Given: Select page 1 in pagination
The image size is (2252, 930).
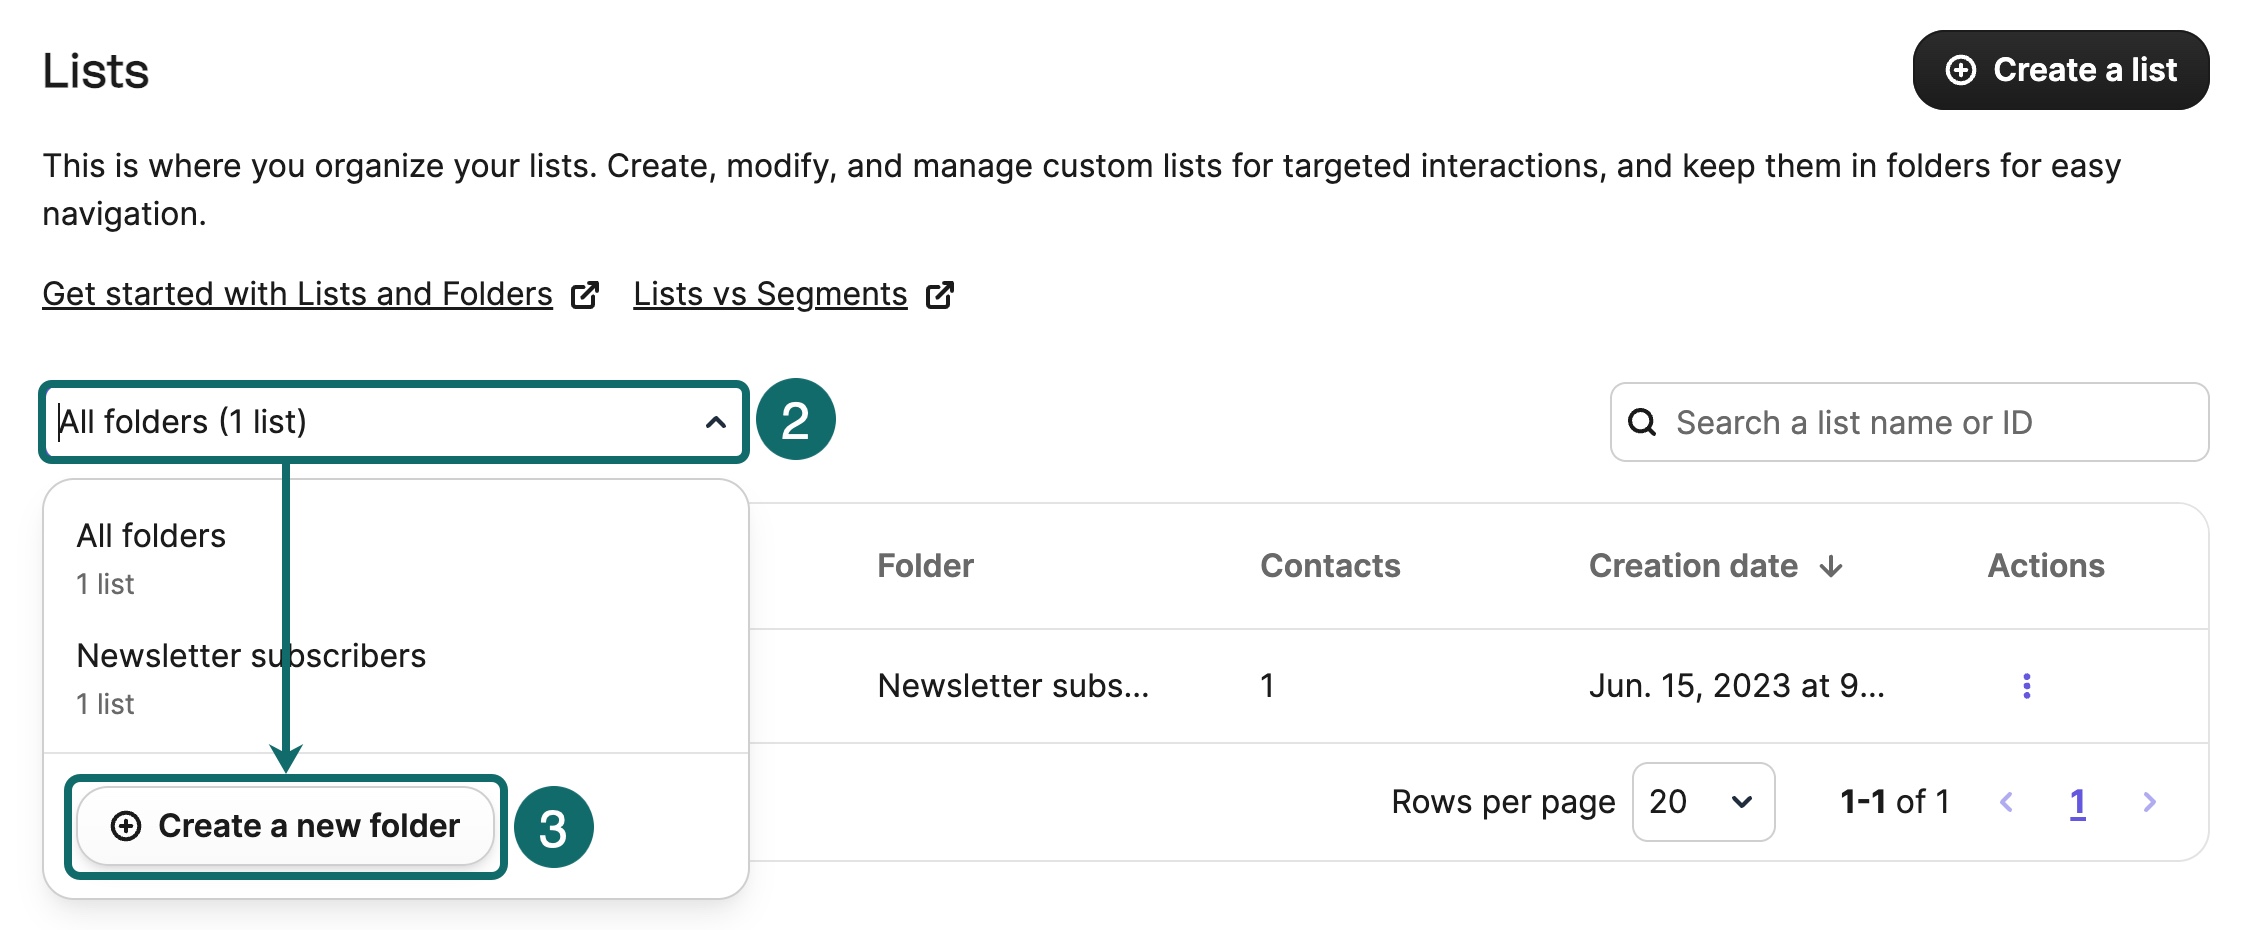Looking at the screenshot, I should pos(2077,802).
